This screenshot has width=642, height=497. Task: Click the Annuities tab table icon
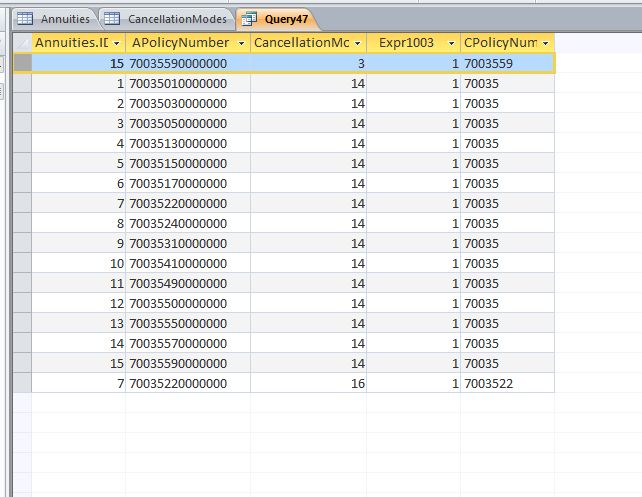25,19
